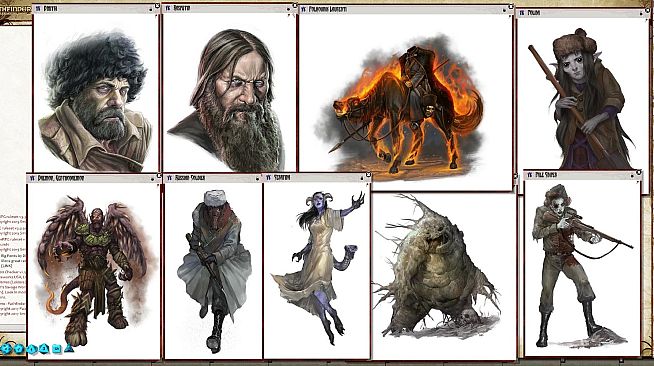Close the flaming horse image window
The image size is (654, 366).
[510, 6]
